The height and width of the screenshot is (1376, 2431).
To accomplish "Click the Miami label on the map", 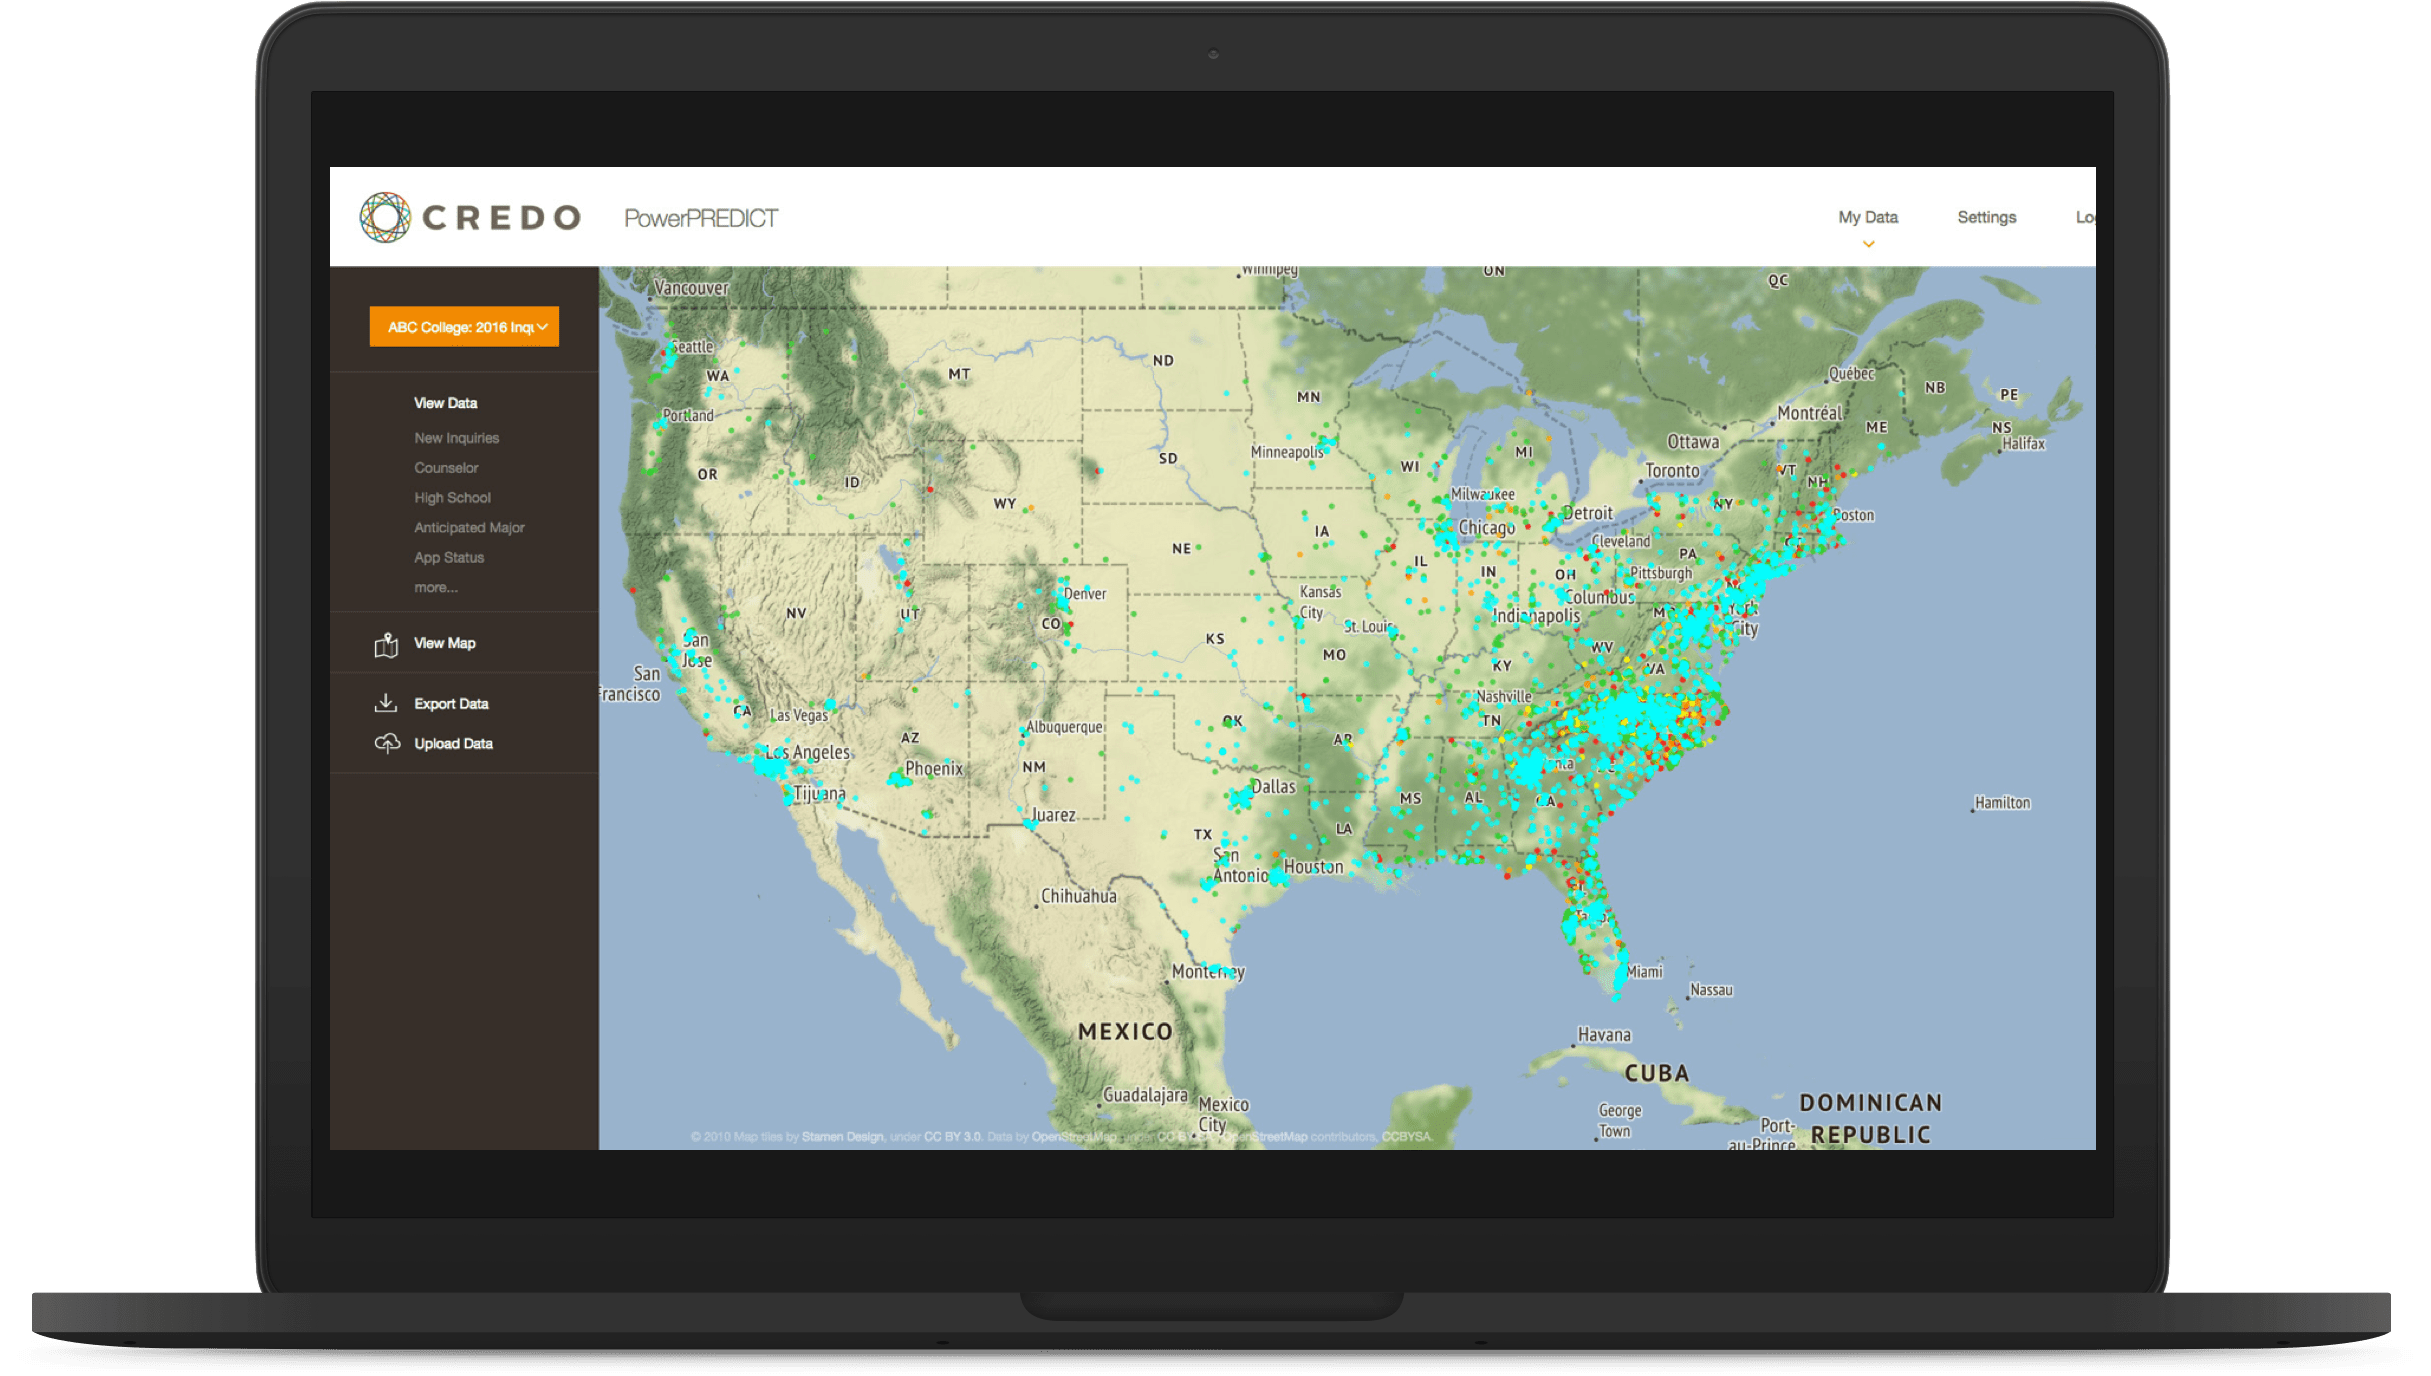I will click(1644, 972).
